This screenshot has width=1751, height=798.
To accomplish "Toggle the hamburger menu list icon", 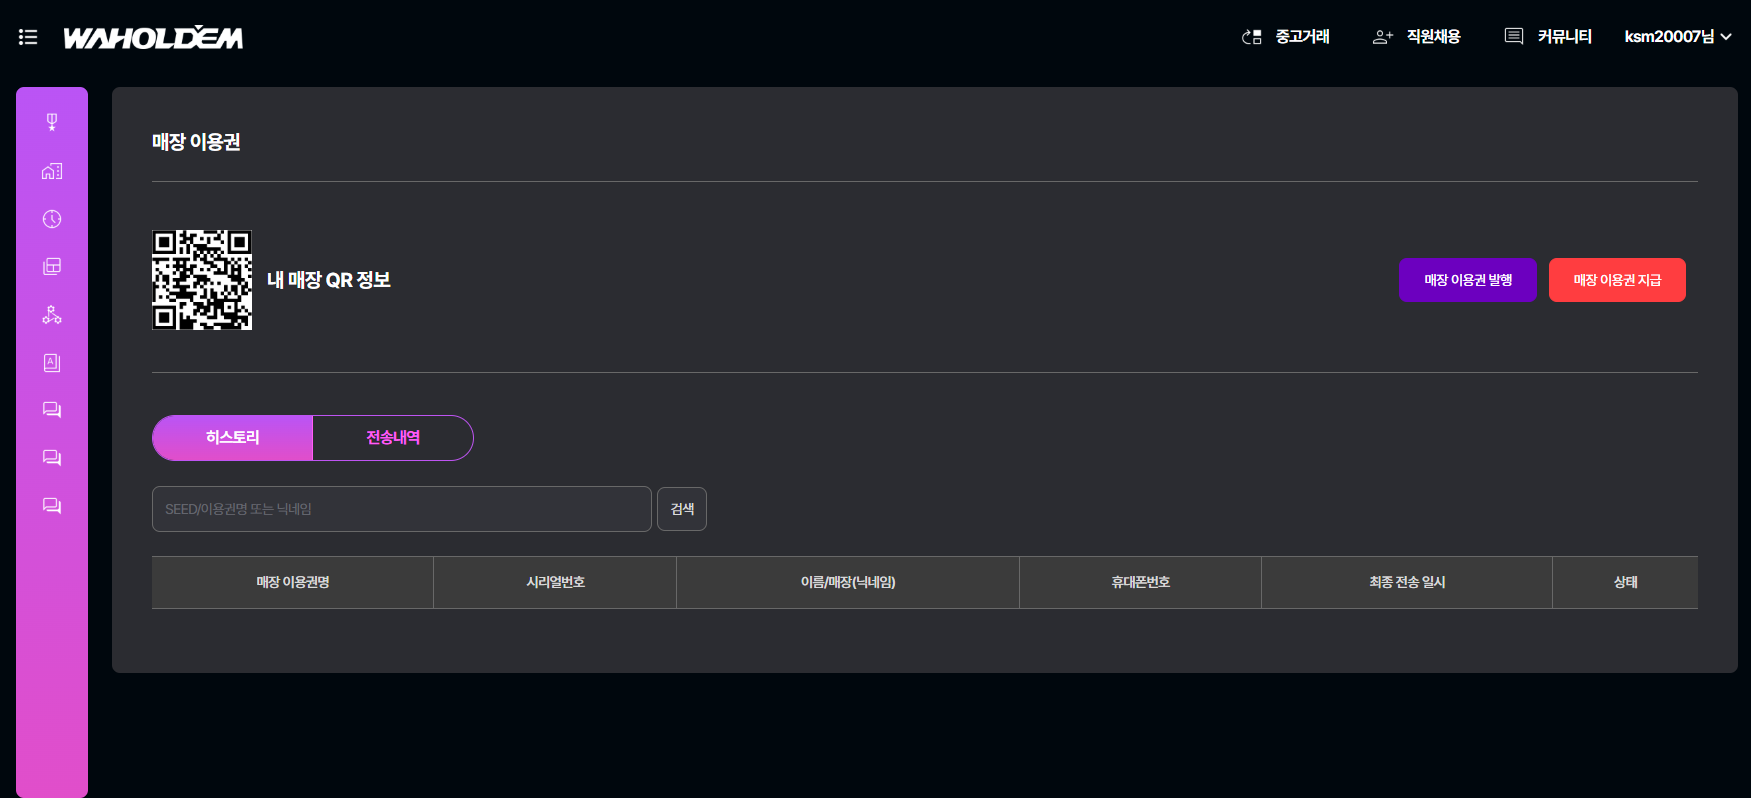I will coord(28,37).
